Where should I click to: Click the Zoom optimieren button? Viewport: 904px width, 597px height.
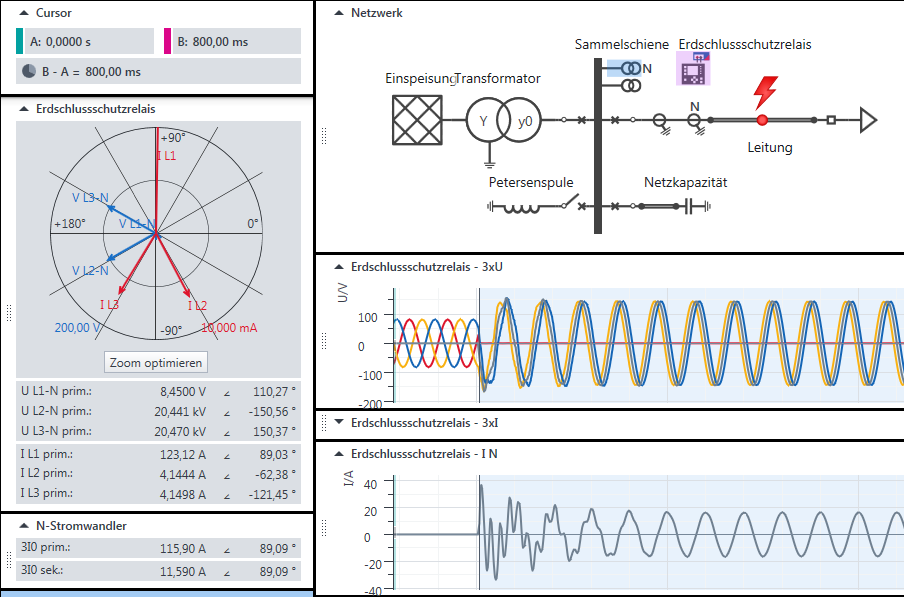coord(156,362)
